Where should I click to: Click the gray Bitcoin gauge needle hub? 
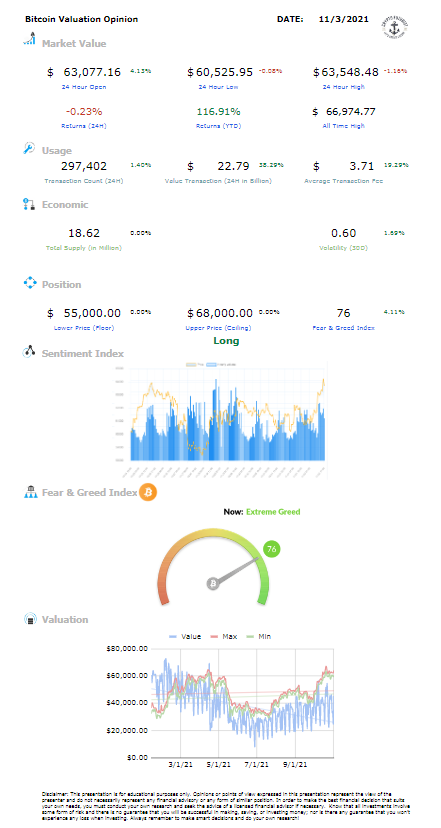coord(214,584)
